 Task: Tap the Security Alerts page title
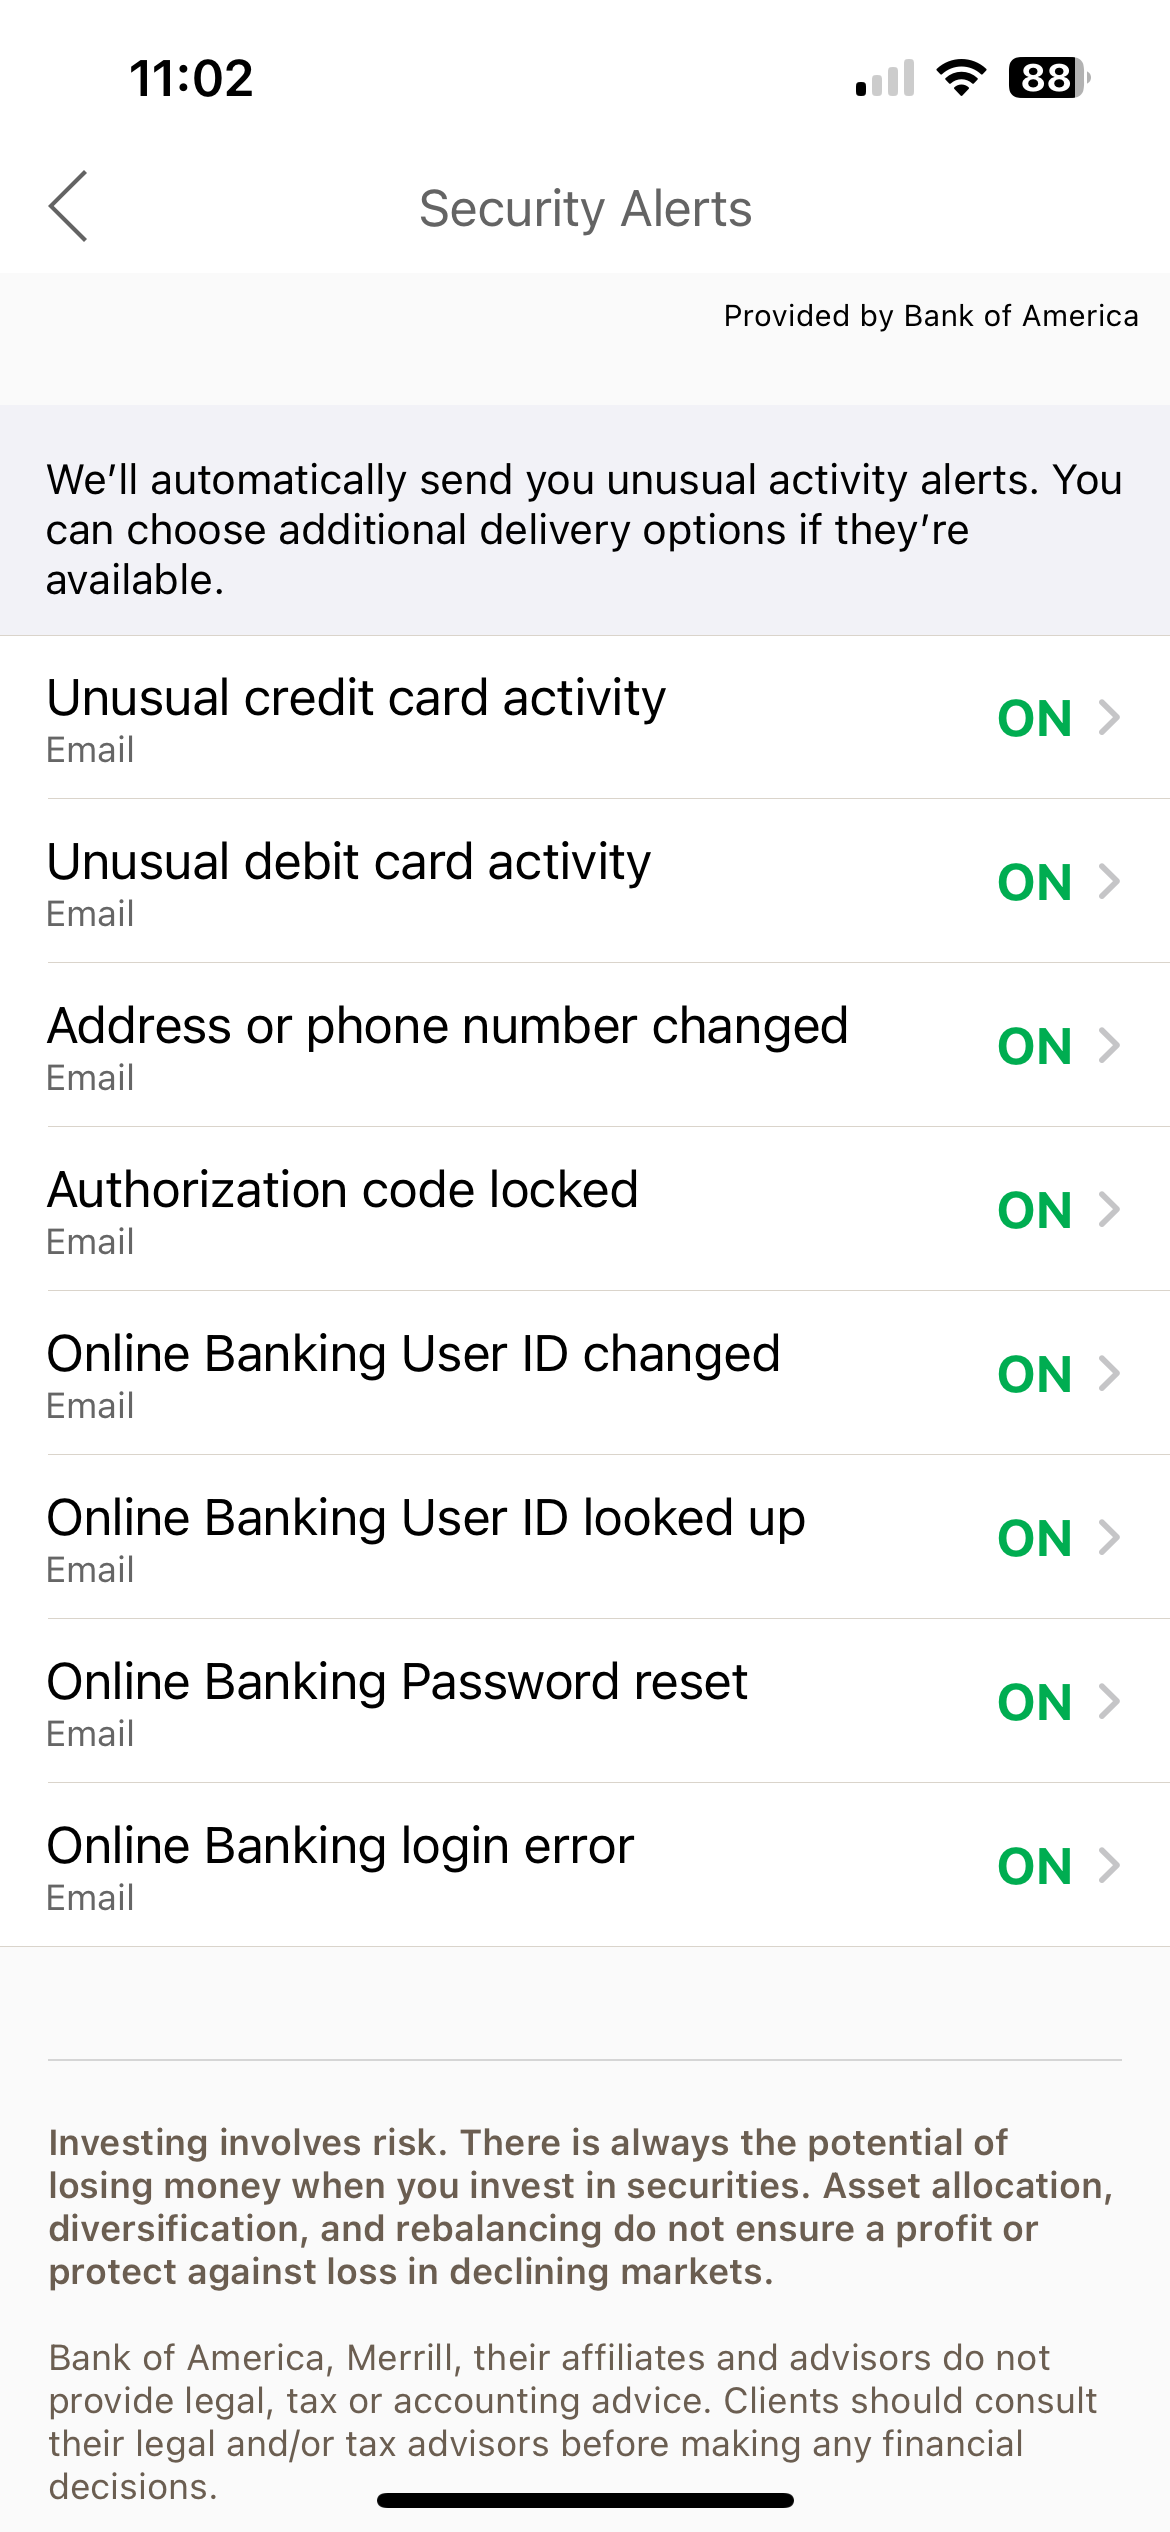click(585, 209)
